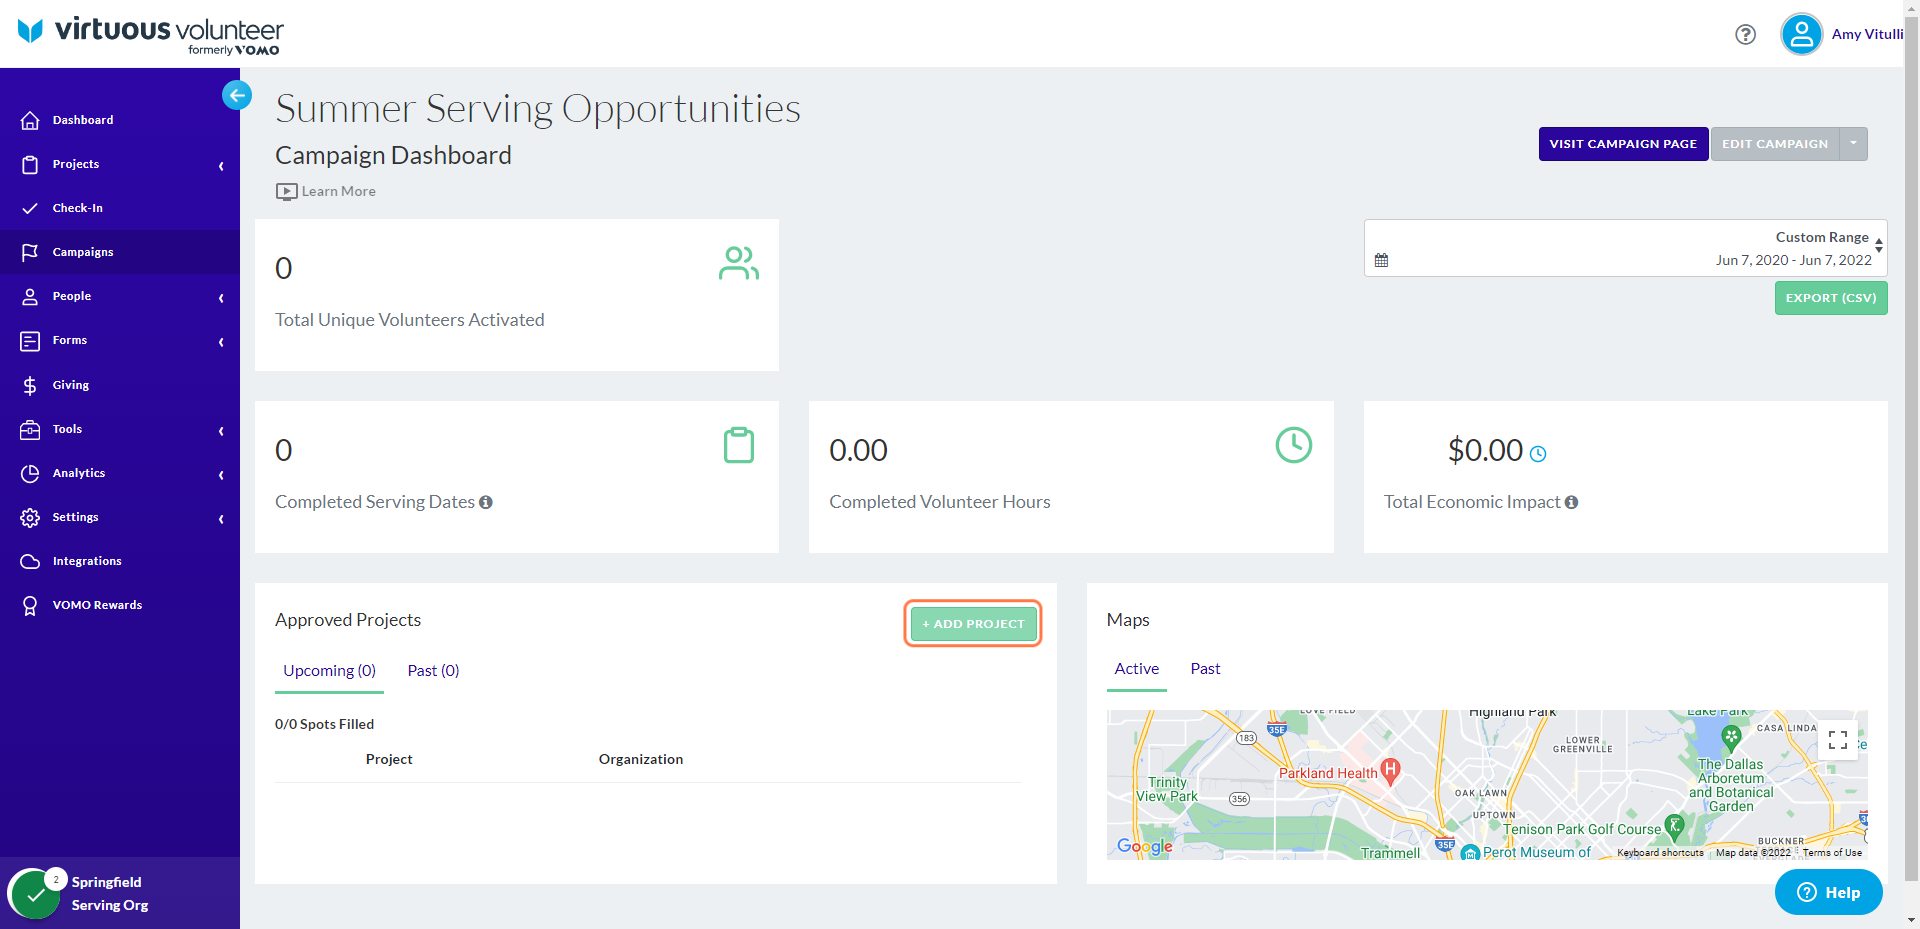Click the Amy Vitulli user avatar
This screenshot has height=929, width=1920.
pyautogui.click(x=1801, y=34)
